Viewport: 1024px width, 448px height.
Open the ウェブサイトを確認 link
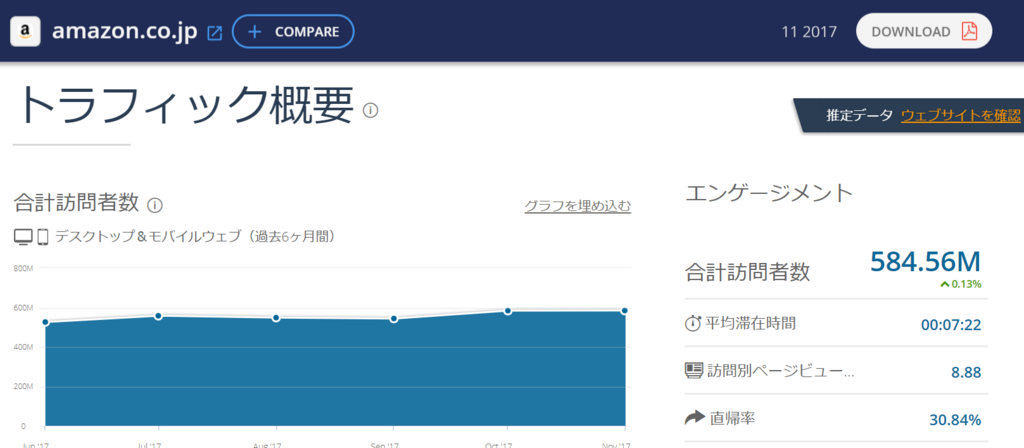tap(961, 116)
